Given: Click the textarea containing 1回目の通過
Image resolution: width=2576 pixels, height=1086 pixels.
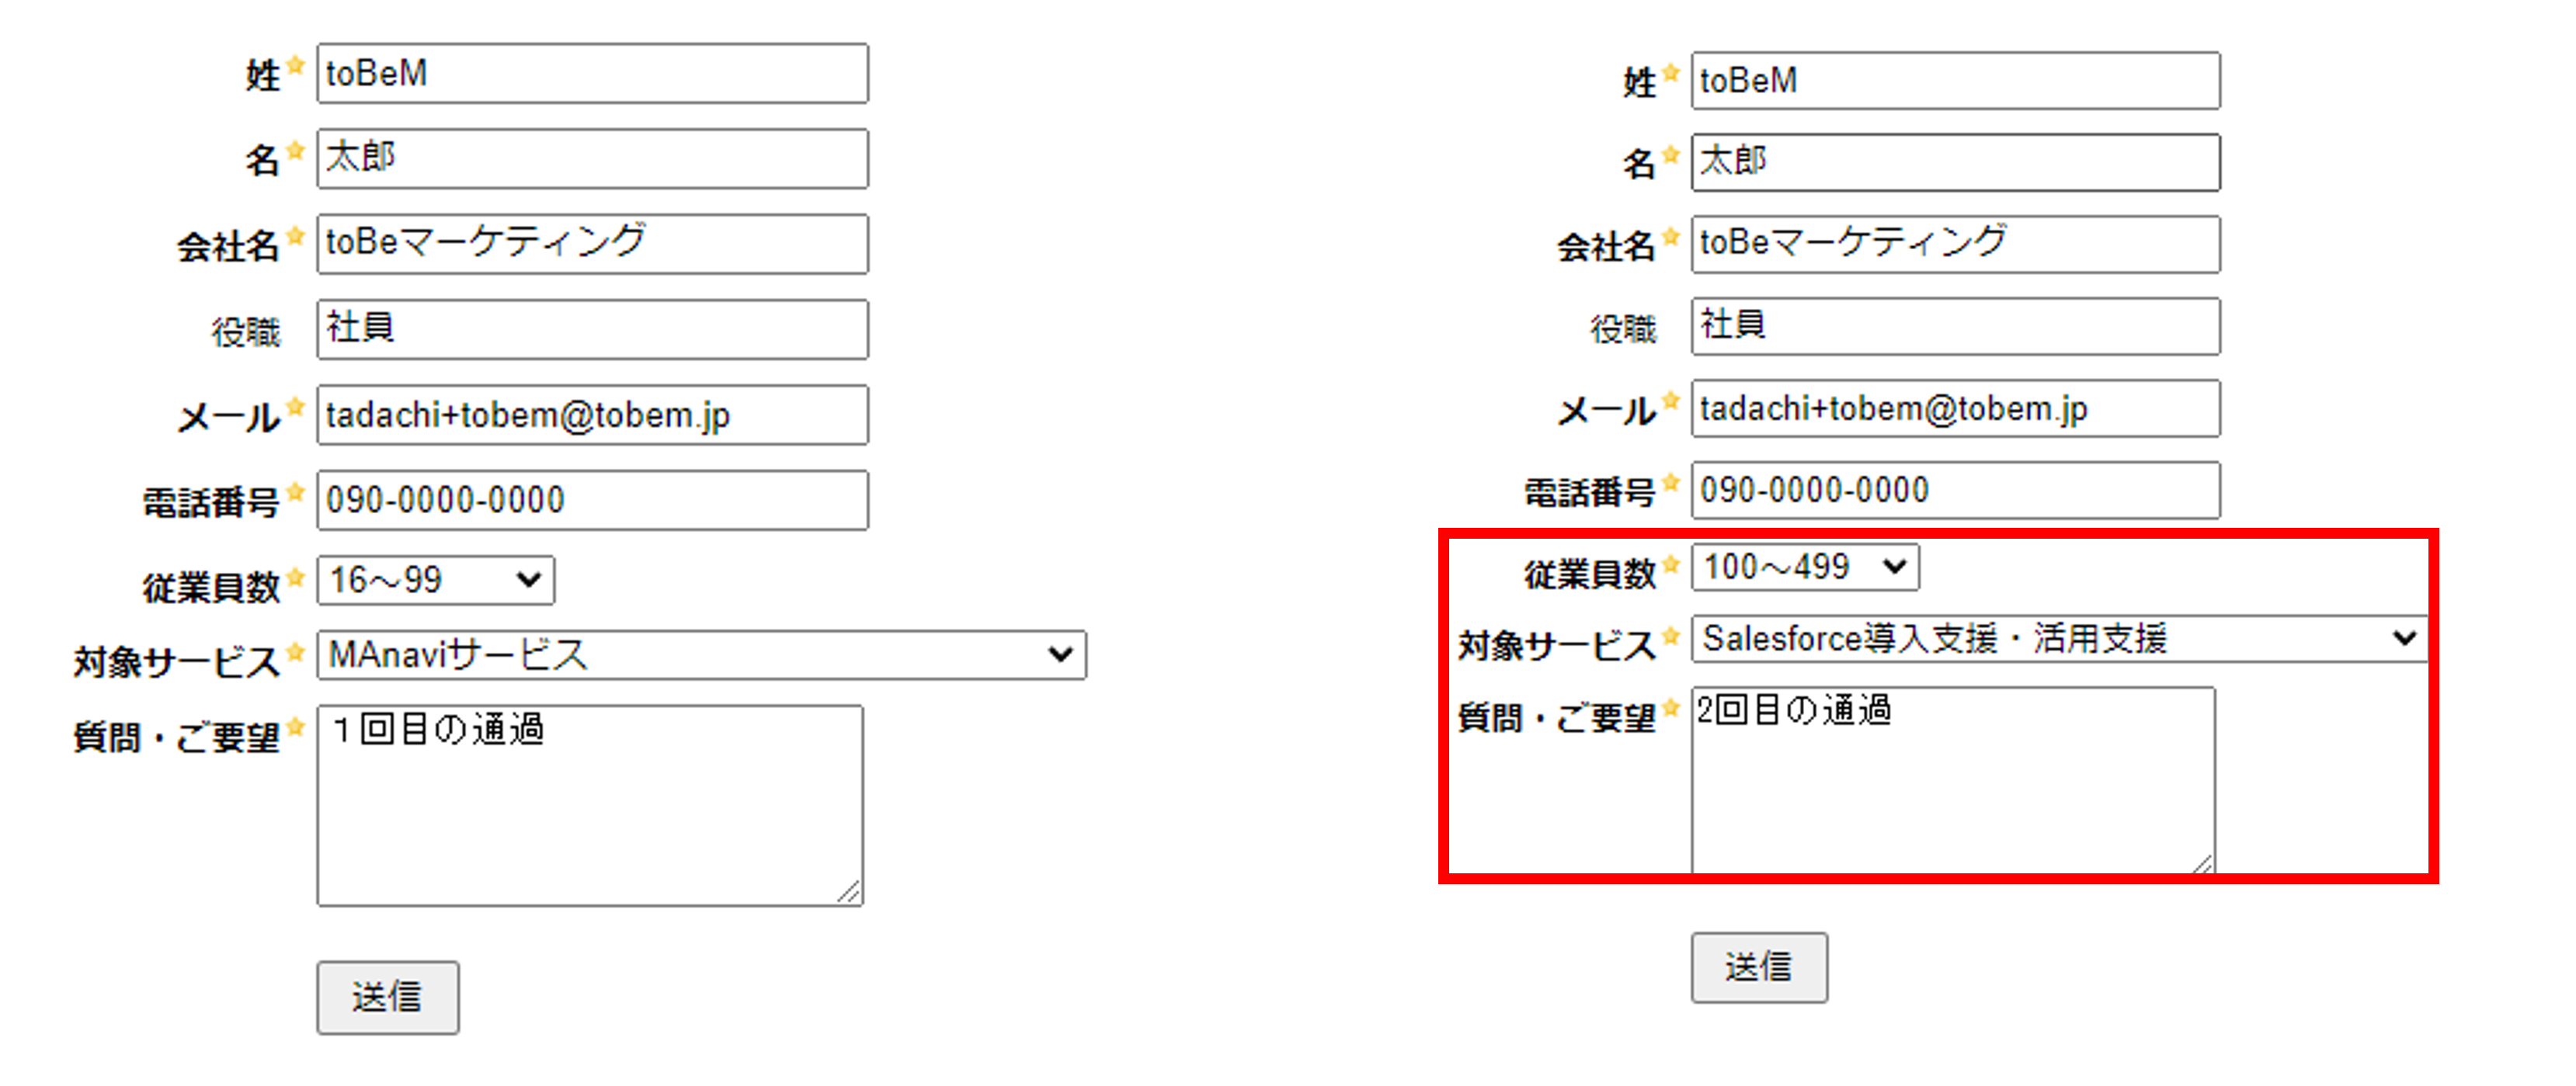Looking at the screenshot, I should (x=590, y=806).
